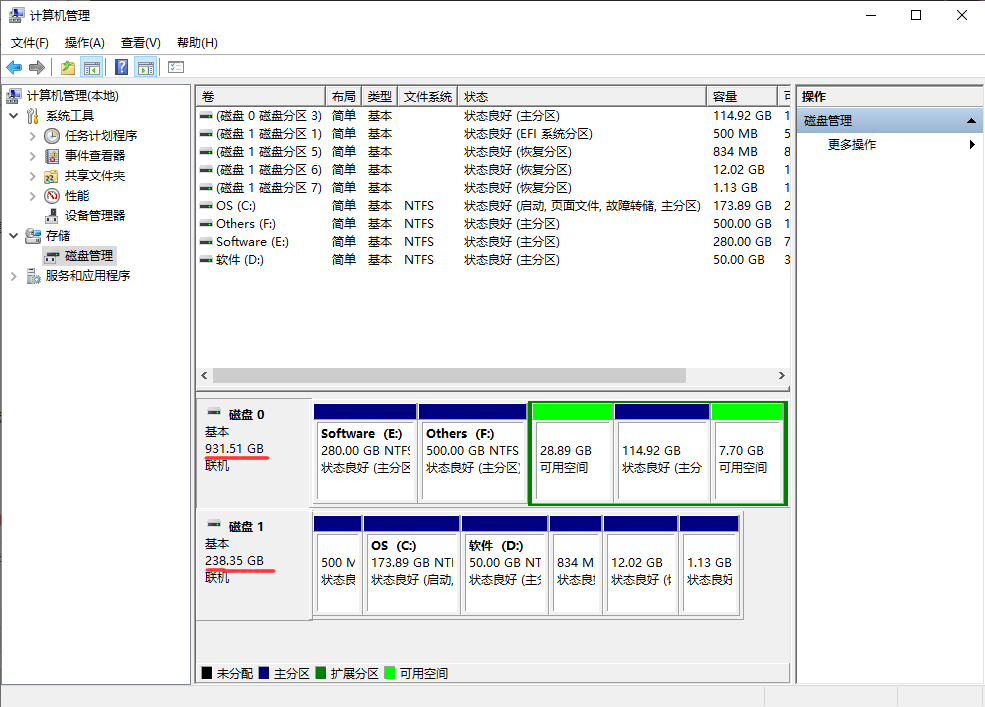Click the Shared Folders icon in tree

tap(52, 176)
